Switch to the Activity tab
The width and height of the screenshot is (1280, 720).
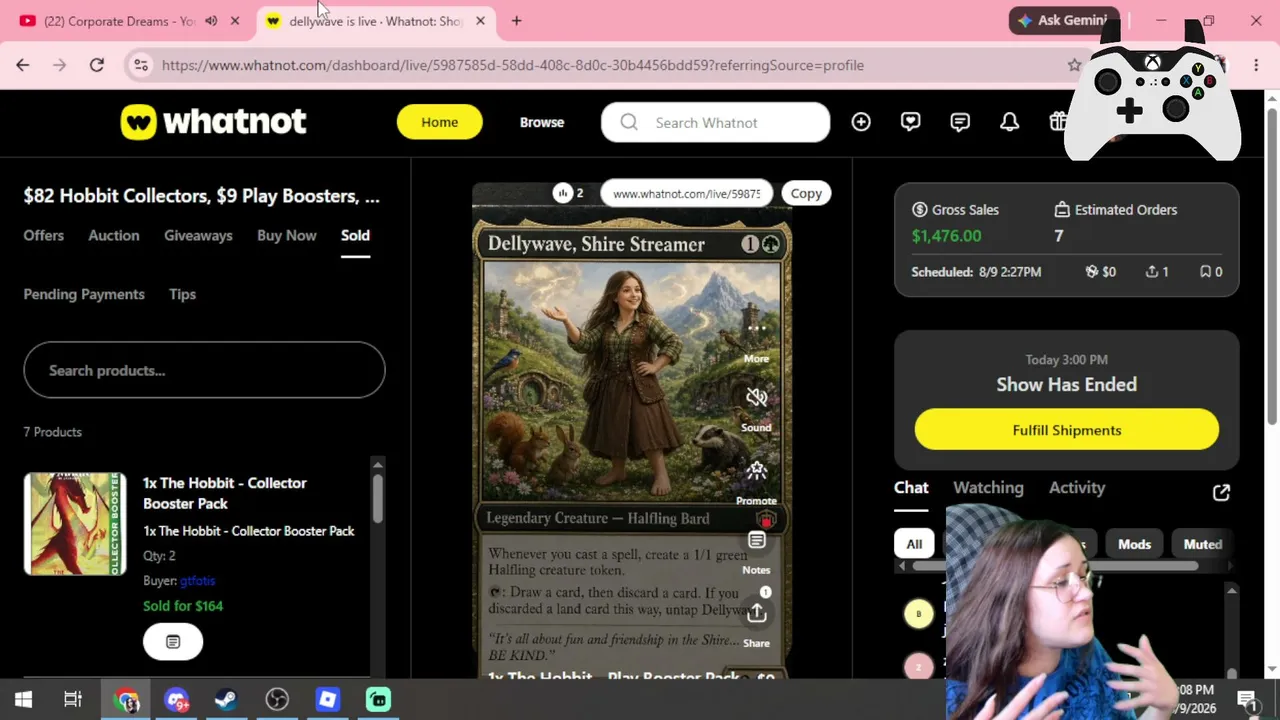click(x=1077, y=488)
